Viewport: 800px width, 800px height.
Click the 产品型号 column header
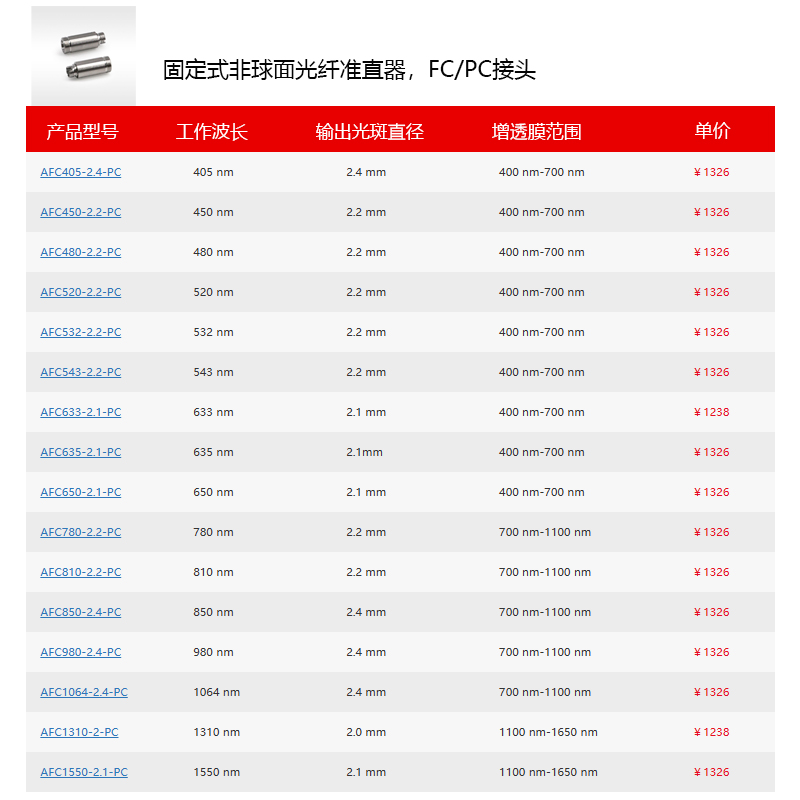click(83, 132)
